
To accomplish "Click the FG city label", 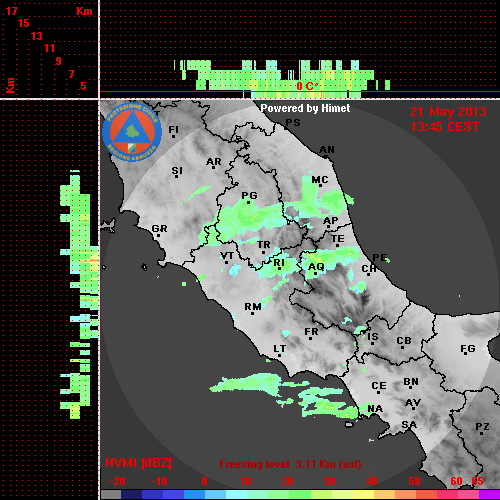I will [468, 349].
